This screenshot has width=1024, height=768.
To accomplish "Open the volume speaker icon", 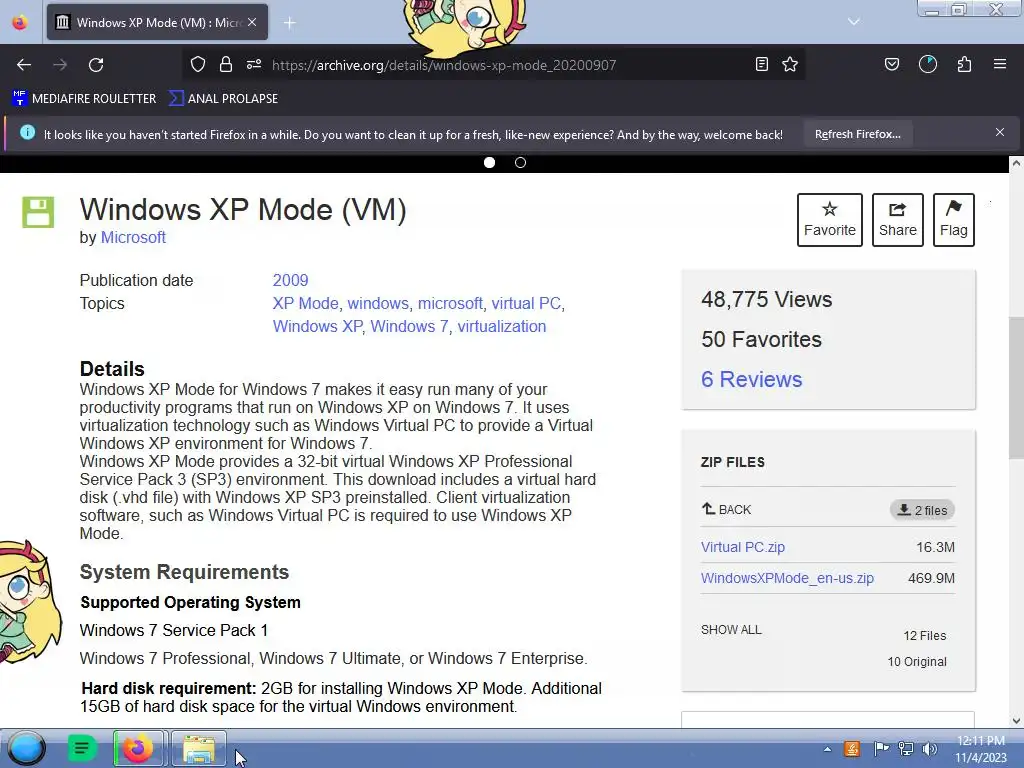I will (x=929, y=748).
